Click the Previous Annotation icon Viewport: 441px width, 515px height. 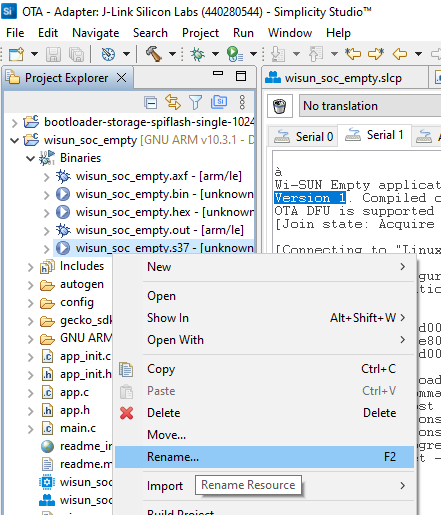coord(316,54)
